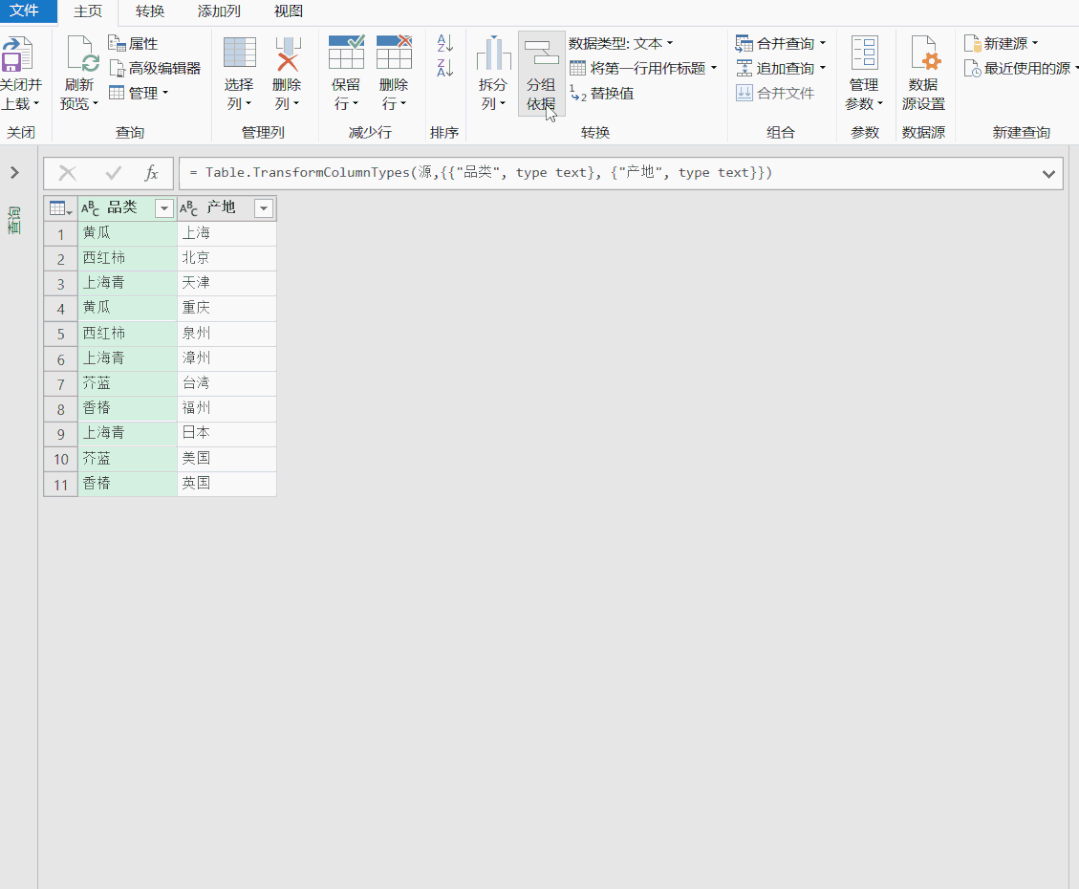The width and height of the screenshot is (1079, 889).
Task: Select the 香椿 cell in row 11
Action: (x=127, y=483)
